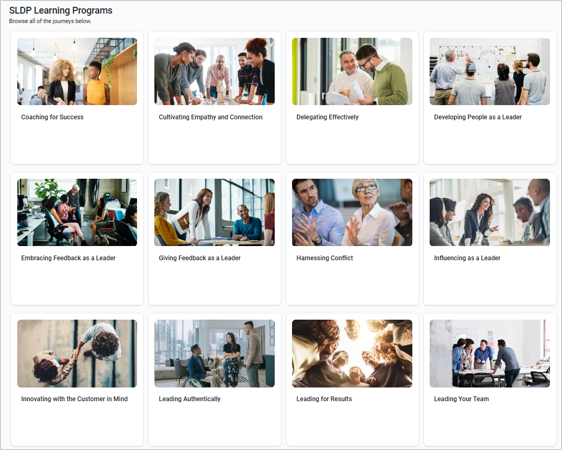Select the Harnessing Conflict thumbnail

point(352,212)
